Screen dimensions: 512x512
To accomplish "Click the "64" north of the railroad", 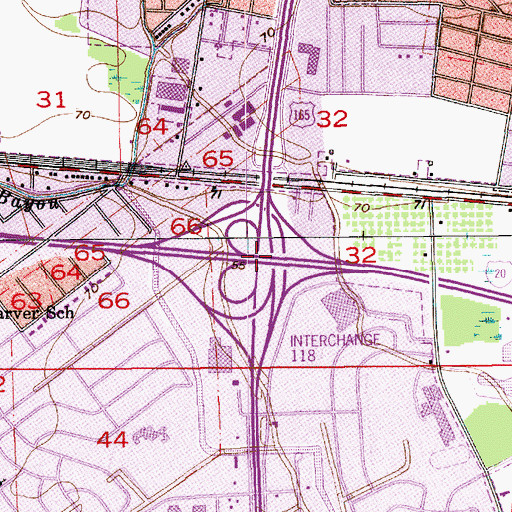I will 153,127.
